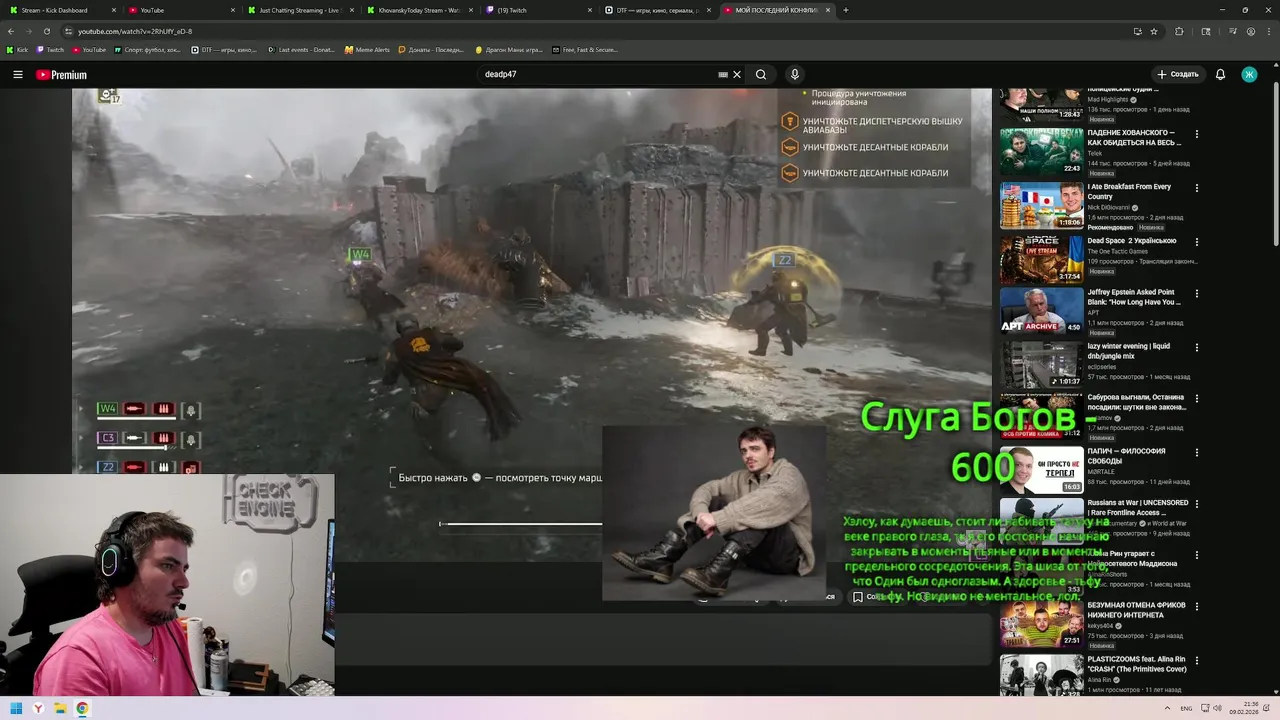Viewport: 1280px width, 720px height.
Task: Seek on the video progress bar
Action: pos(520,523)
